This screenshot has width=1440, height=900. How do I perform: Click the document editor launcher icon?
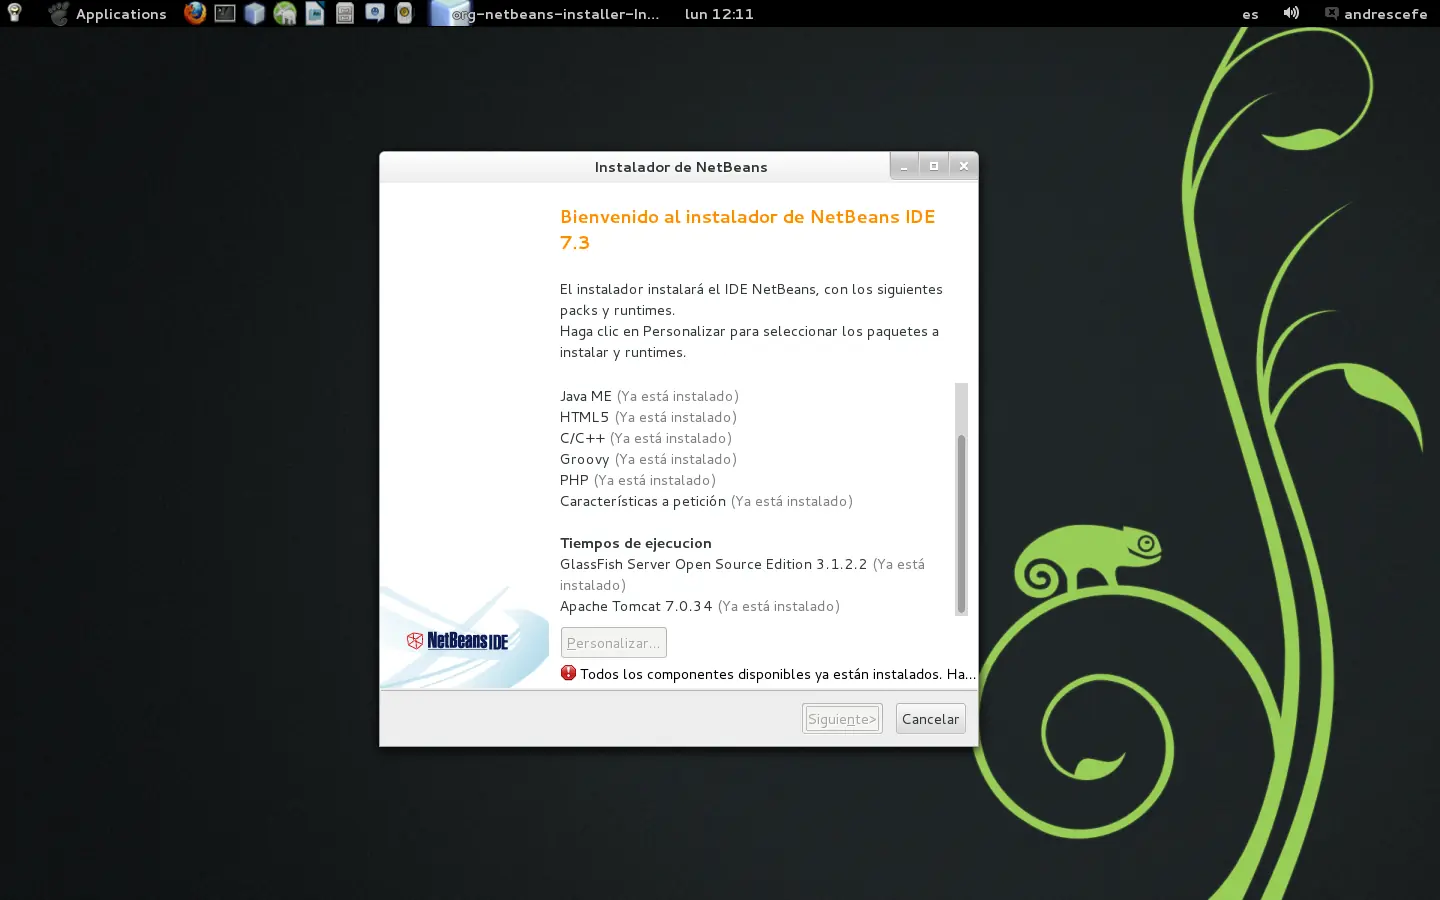tap(315, 13)
